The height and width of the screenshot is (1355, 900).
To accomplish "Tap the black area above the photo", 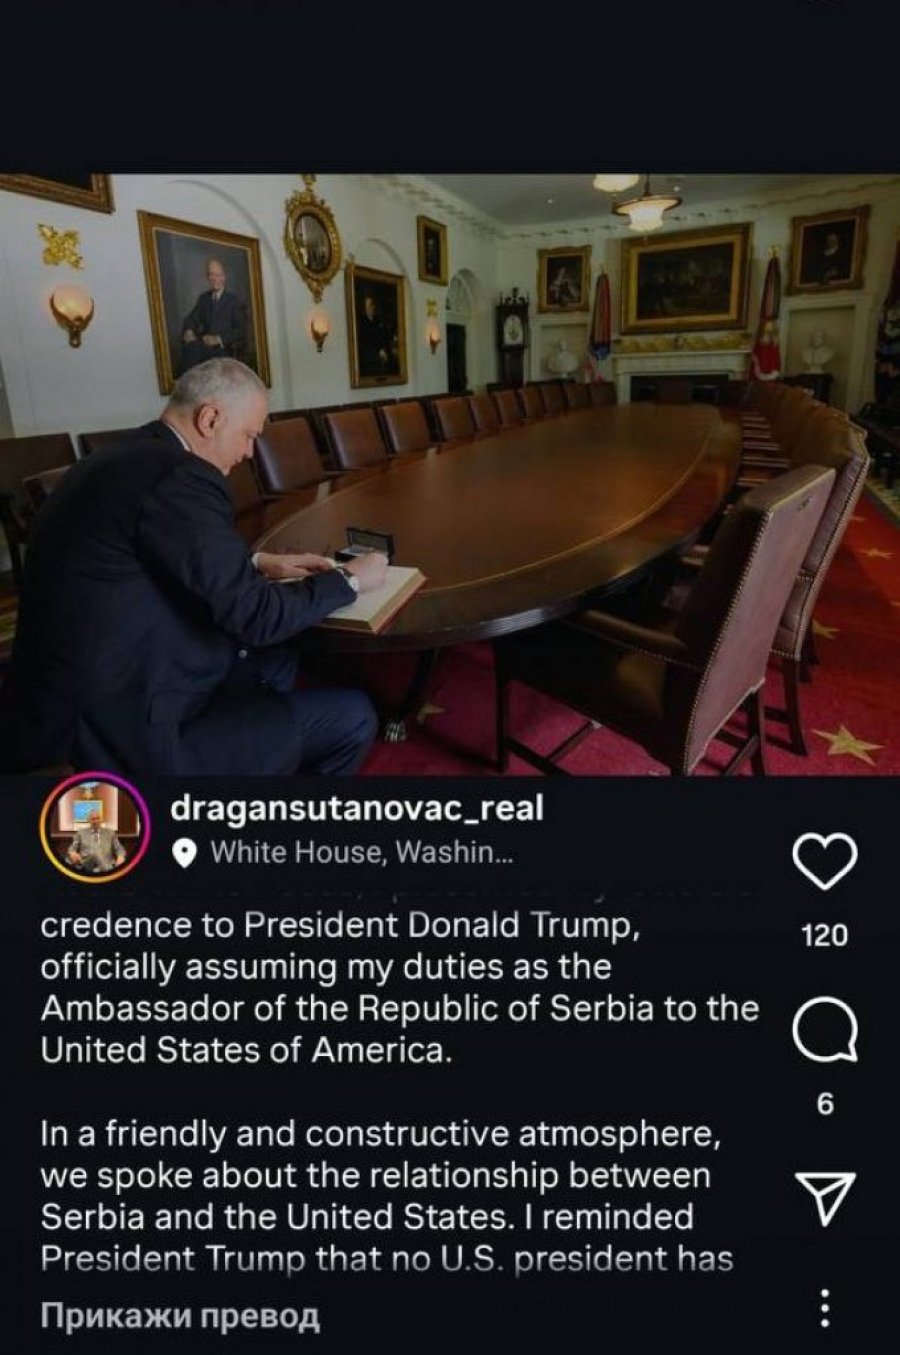I will tap(450, 87).
